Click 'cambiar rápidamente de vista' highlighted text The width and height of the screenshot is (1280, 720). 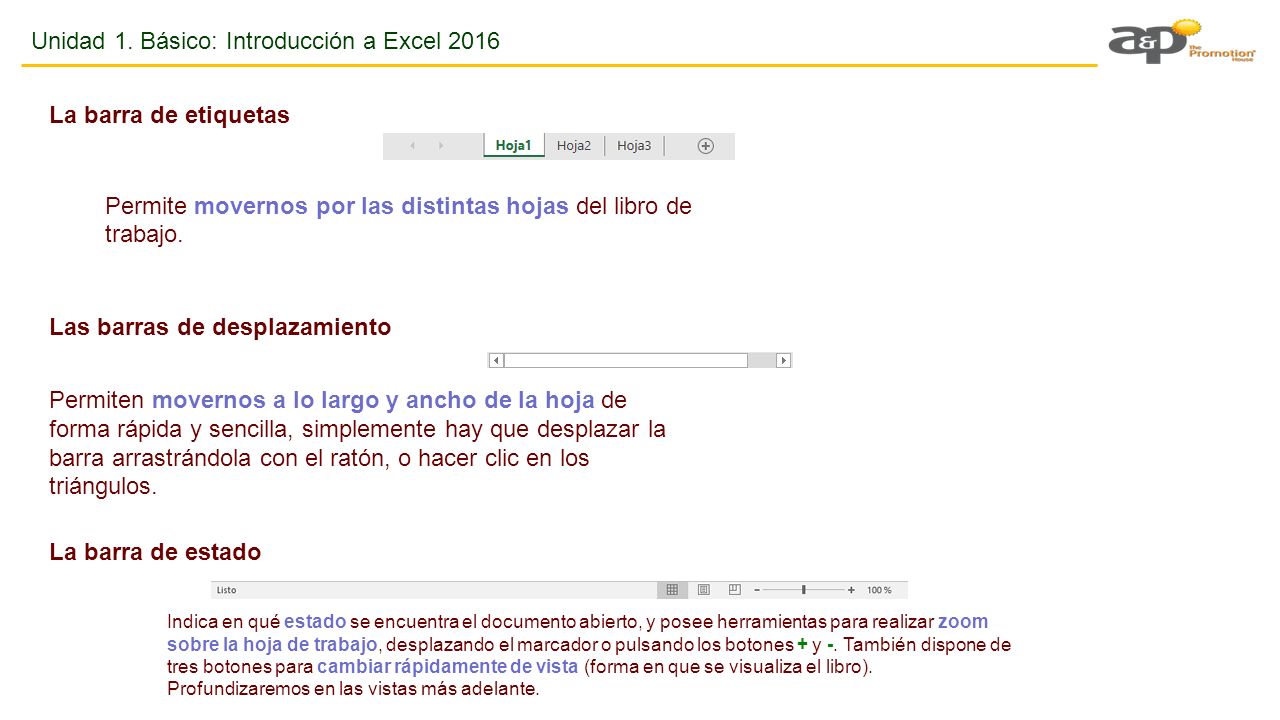pyautogui.click(x=447, y=667)
